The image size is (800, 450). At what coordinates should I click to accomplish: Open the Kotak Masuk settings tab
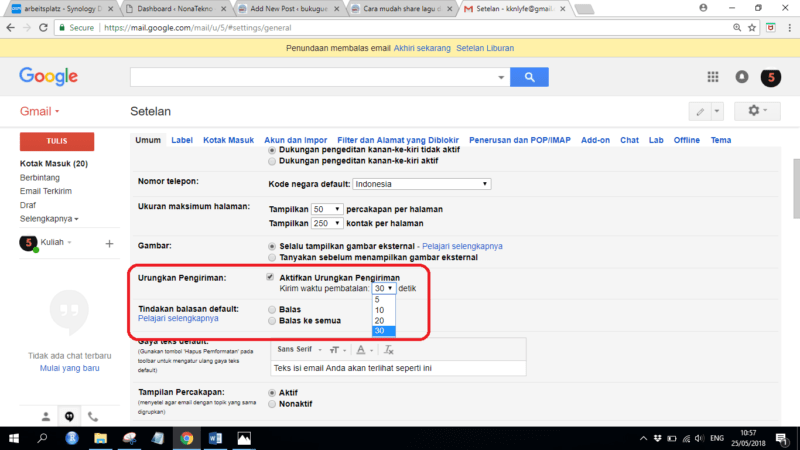click(228, 140)
